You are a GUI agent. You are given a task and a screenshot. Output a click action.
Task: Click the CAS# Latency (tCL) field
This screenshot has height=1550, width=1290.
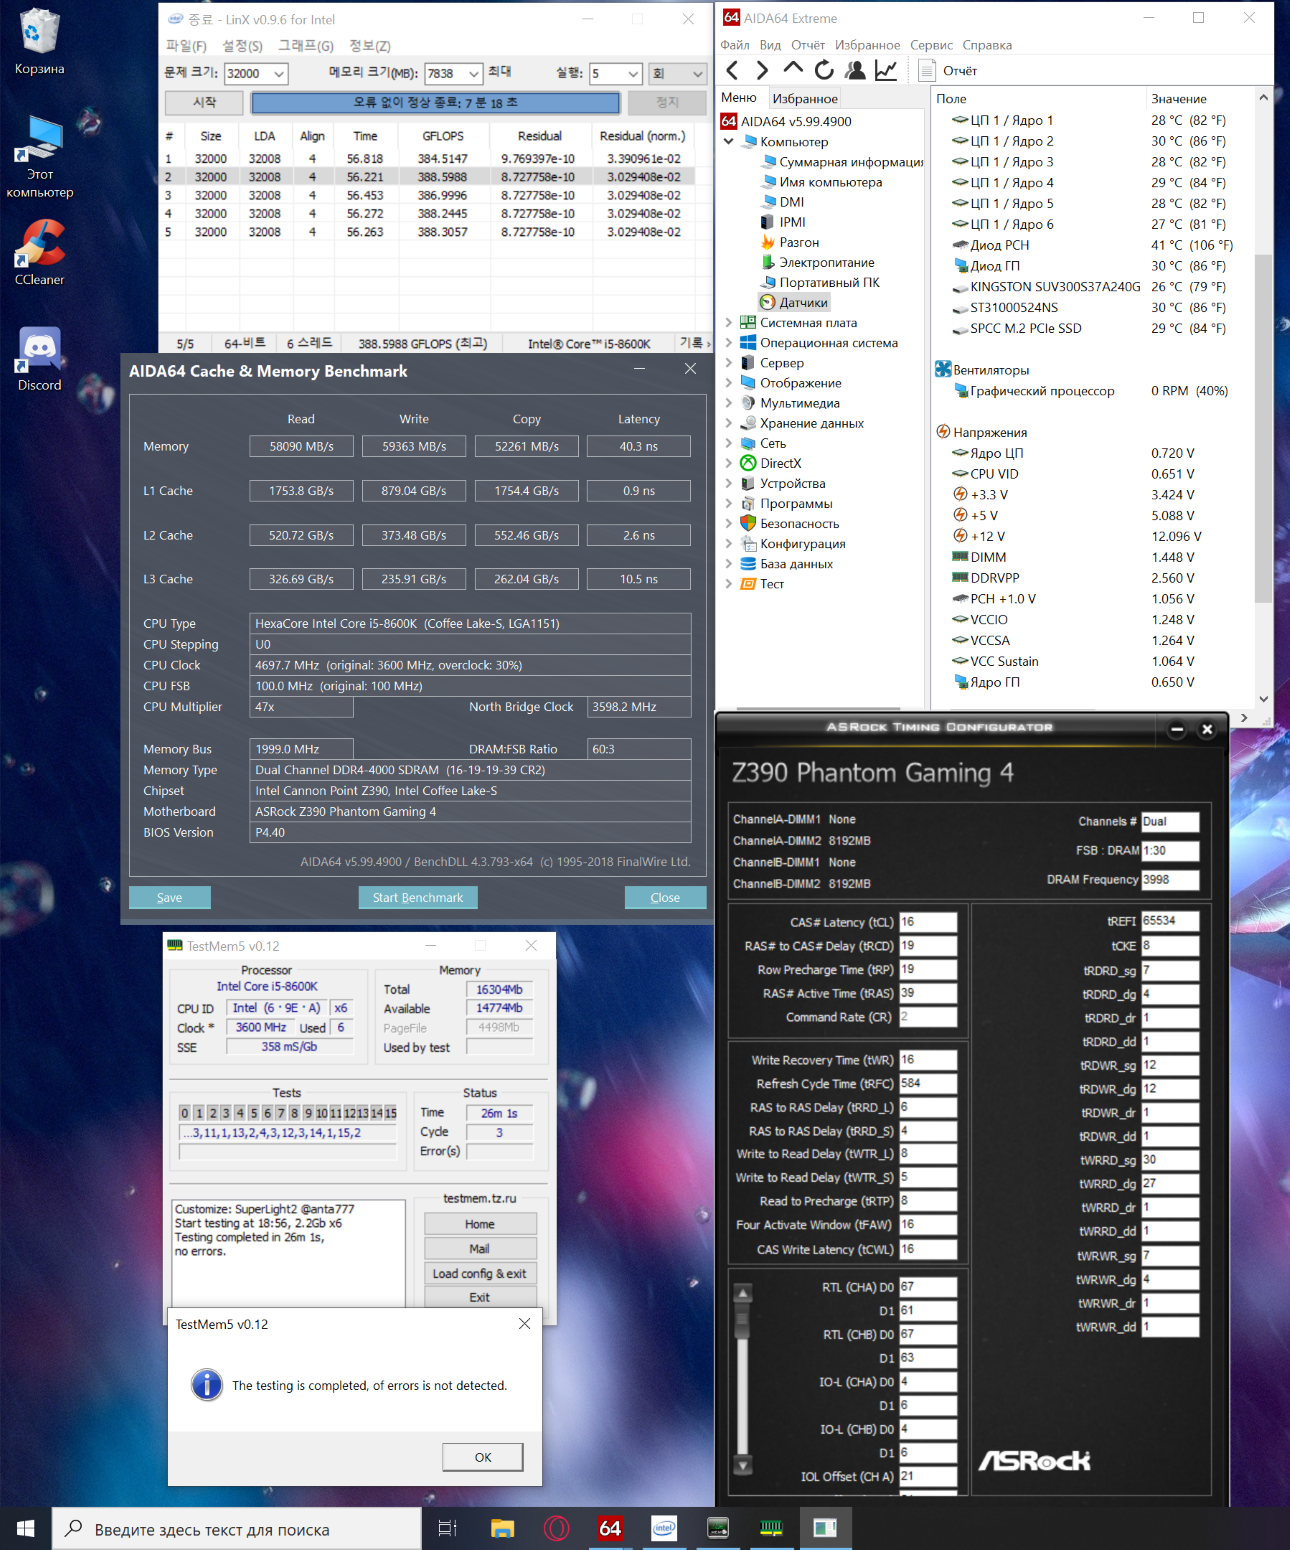click(928, 922)
